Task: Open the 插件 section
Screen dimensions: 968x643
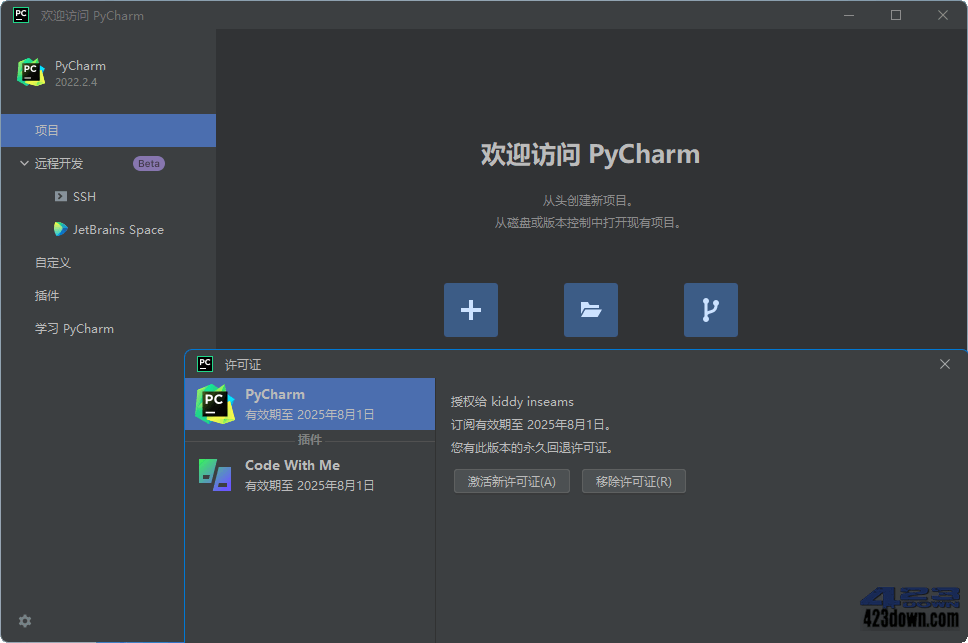Action: point(51,295)
